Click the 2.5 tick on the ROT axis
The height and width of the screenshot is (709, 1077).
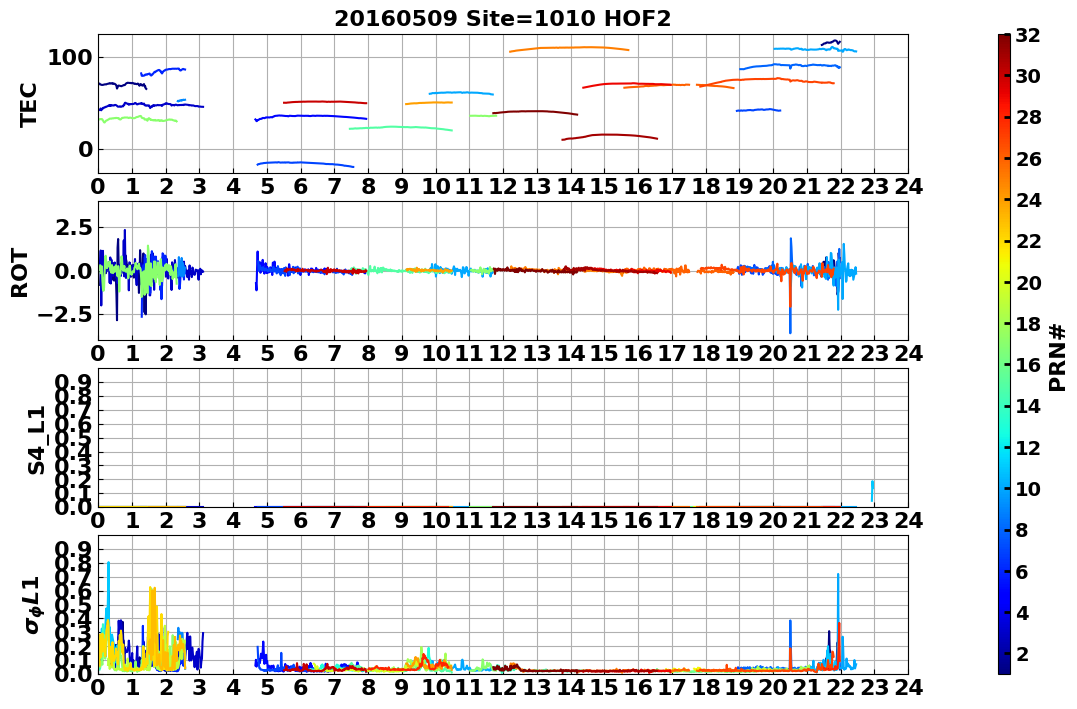(73, 227)
